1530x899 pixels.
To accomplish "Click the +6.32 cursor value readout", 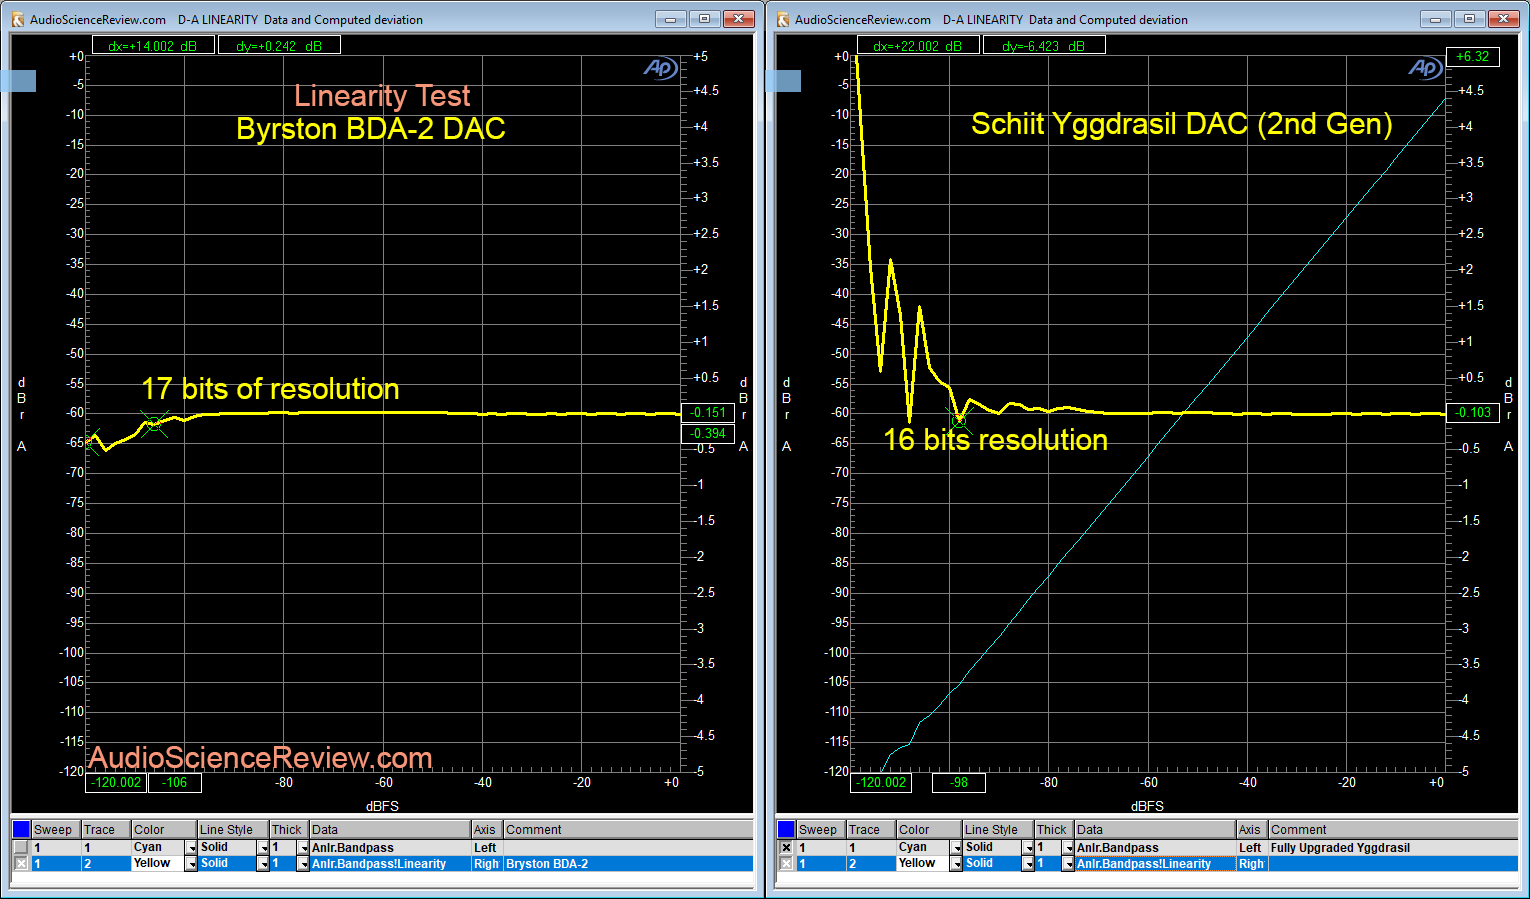I will click(1473, 56).
